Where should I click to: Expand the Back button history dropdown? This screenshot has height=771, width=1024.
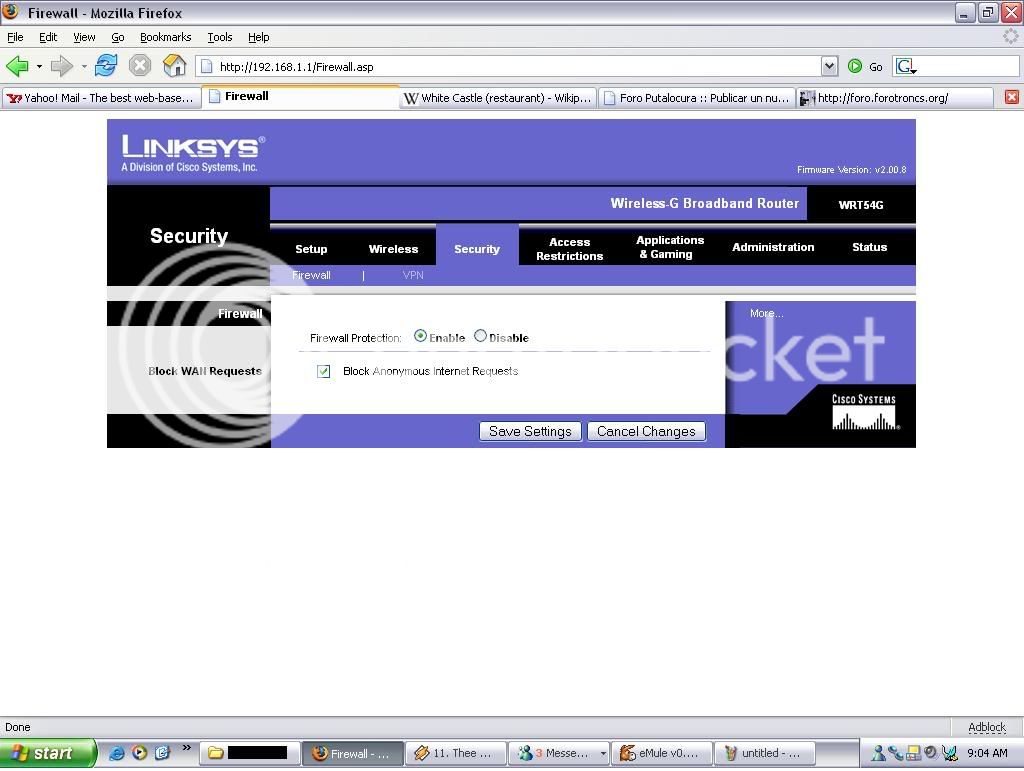pos(39,67)
